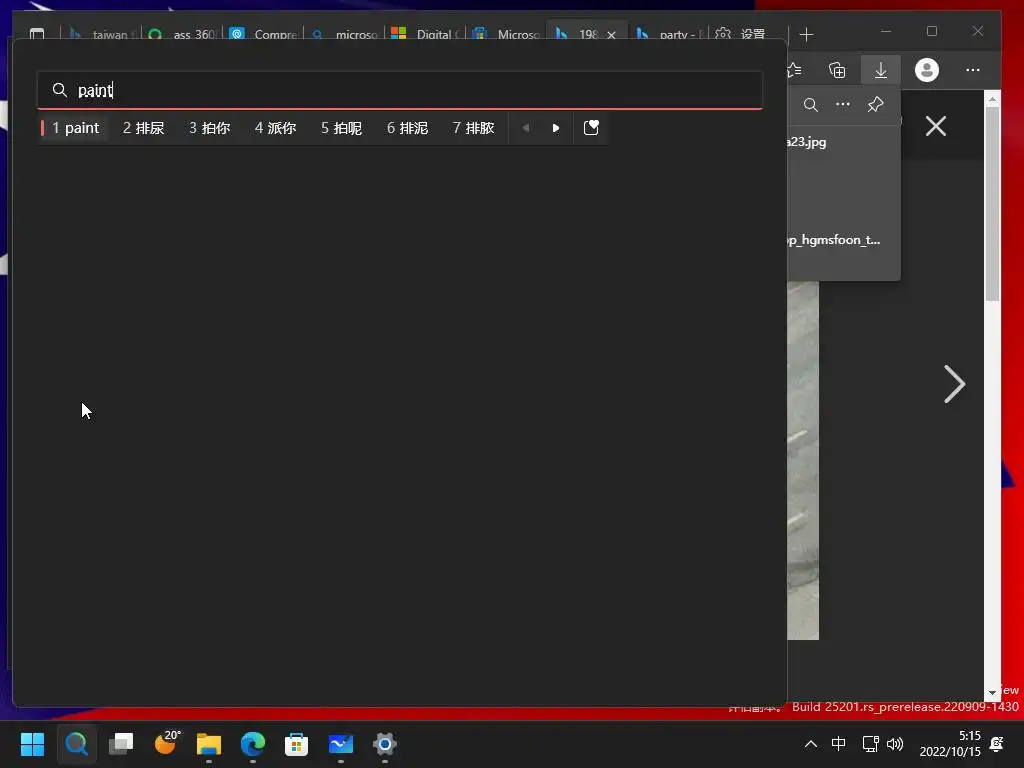Select IME candidate 4 派你
1024x768 pixels.
click(x=276, y=128)
